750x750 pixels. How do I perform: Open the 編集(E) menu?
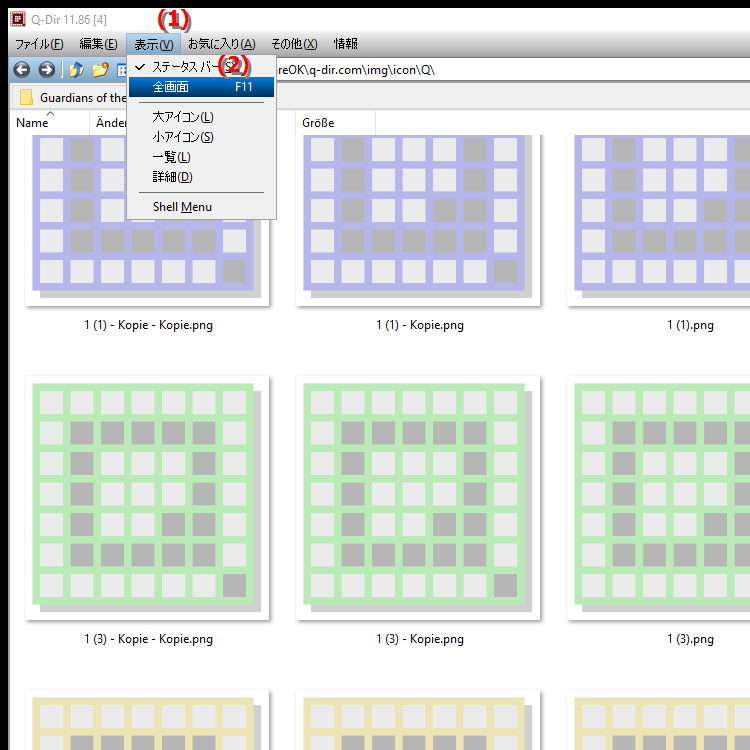pyautogui.click(x=99, y=44)
